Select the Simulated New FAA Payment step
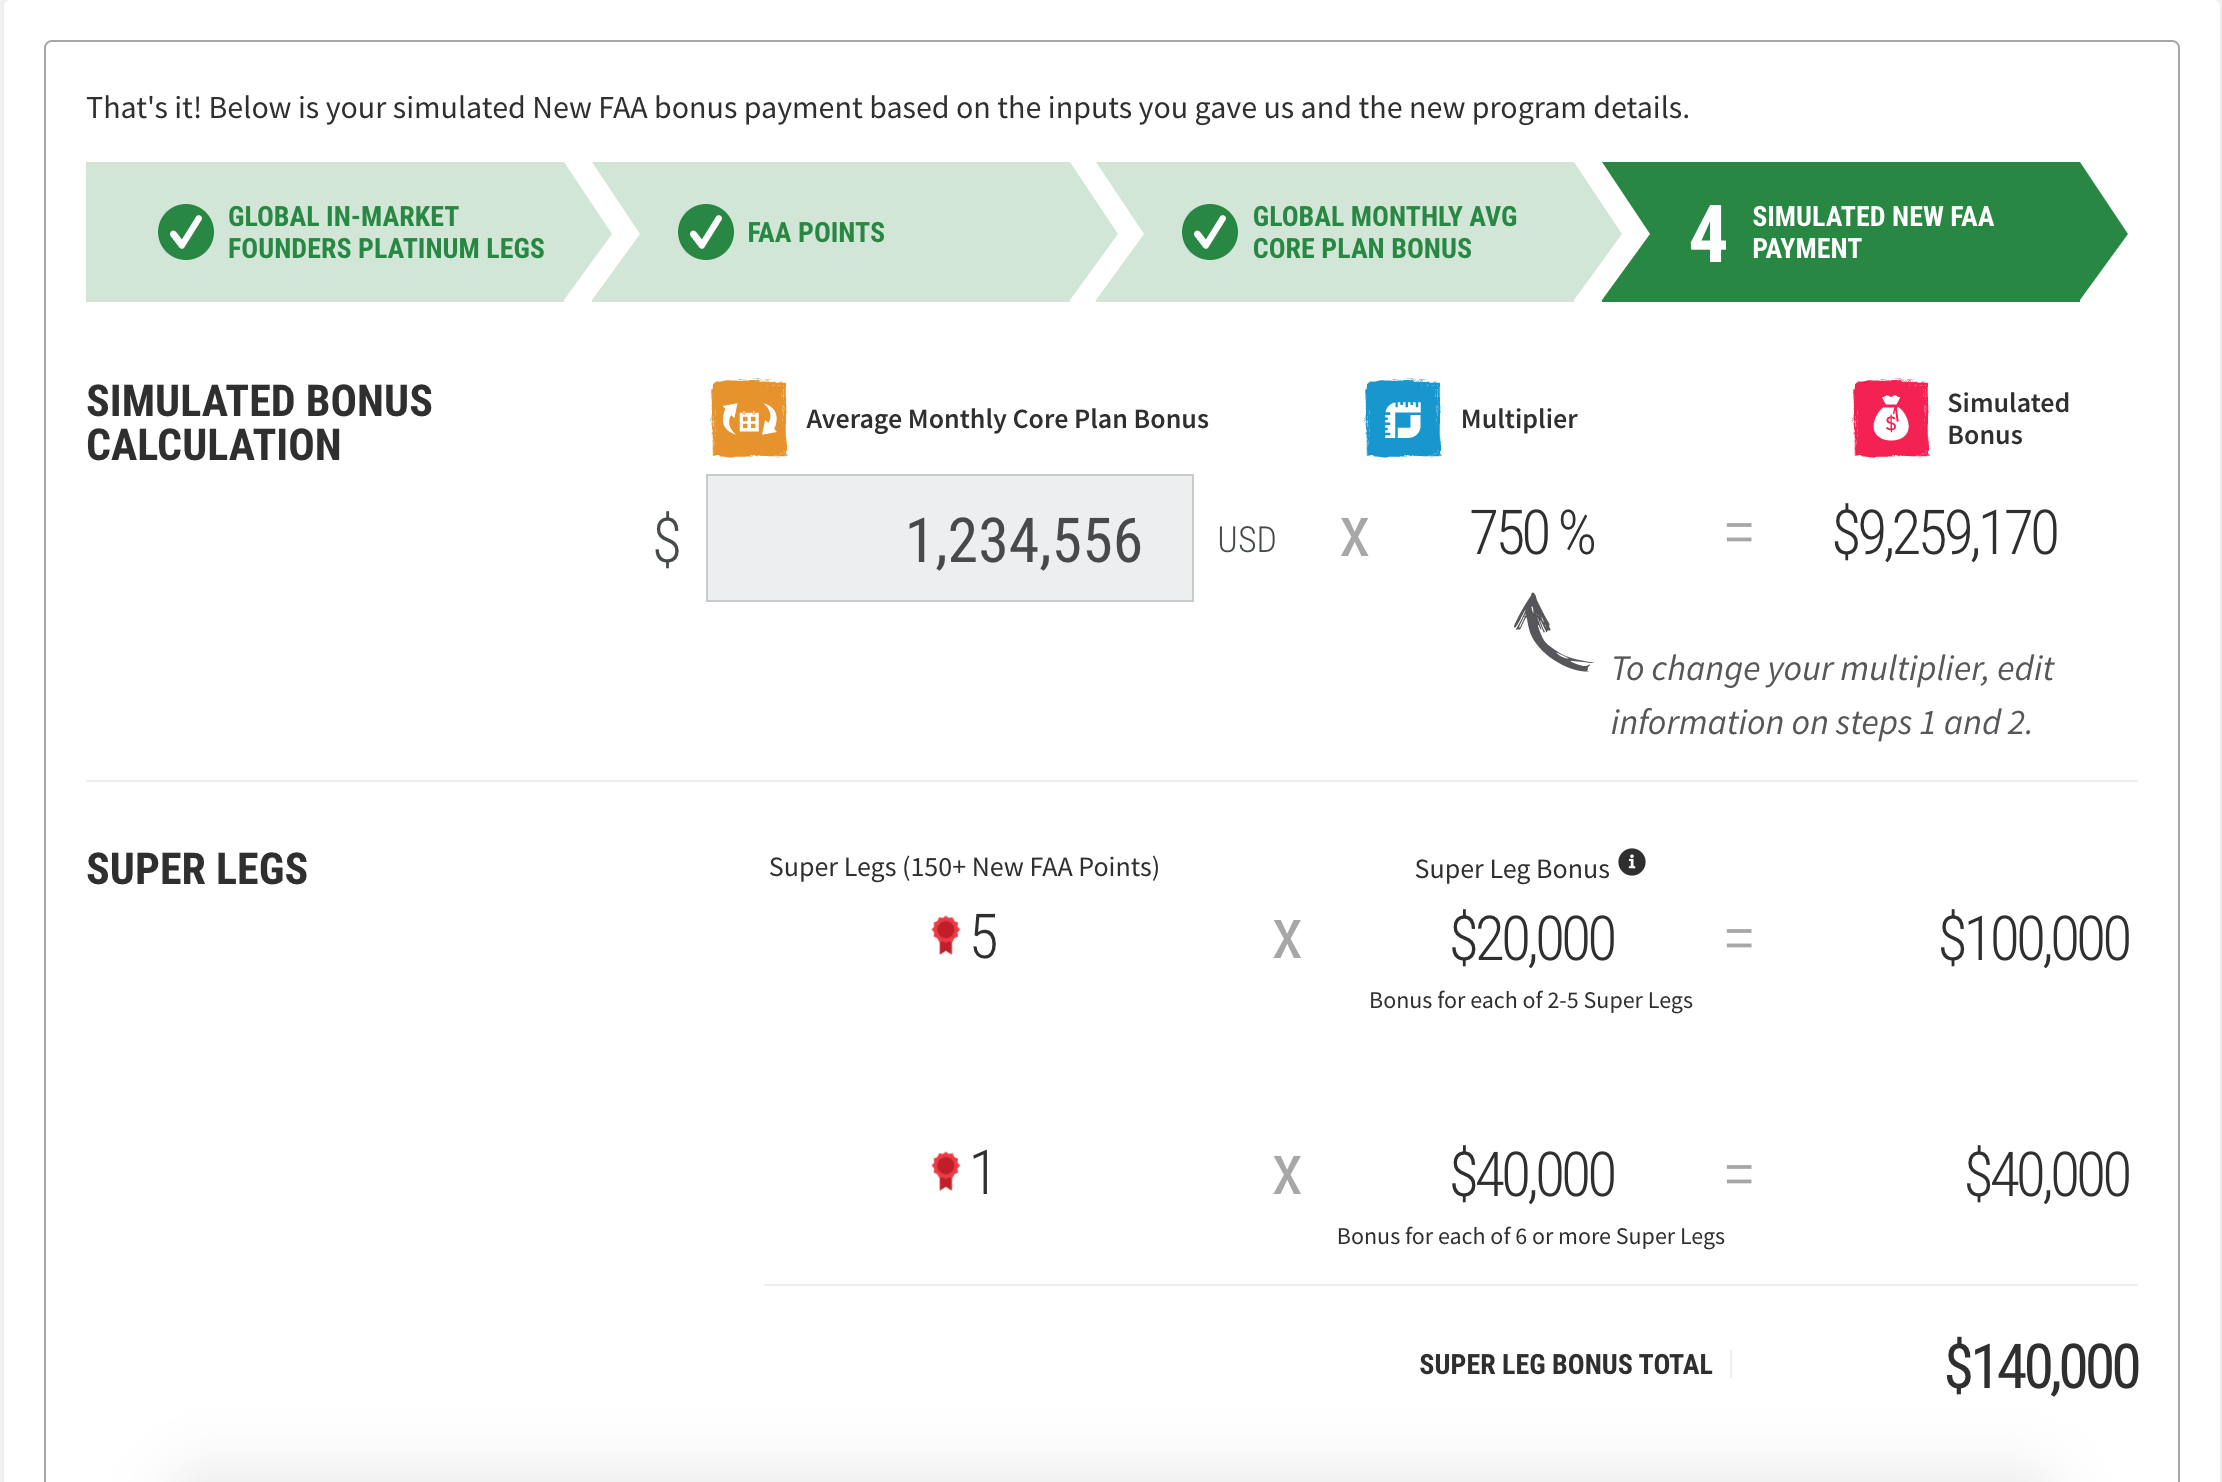This screenshot has height=1482, width=2222. click(1872, 232)
